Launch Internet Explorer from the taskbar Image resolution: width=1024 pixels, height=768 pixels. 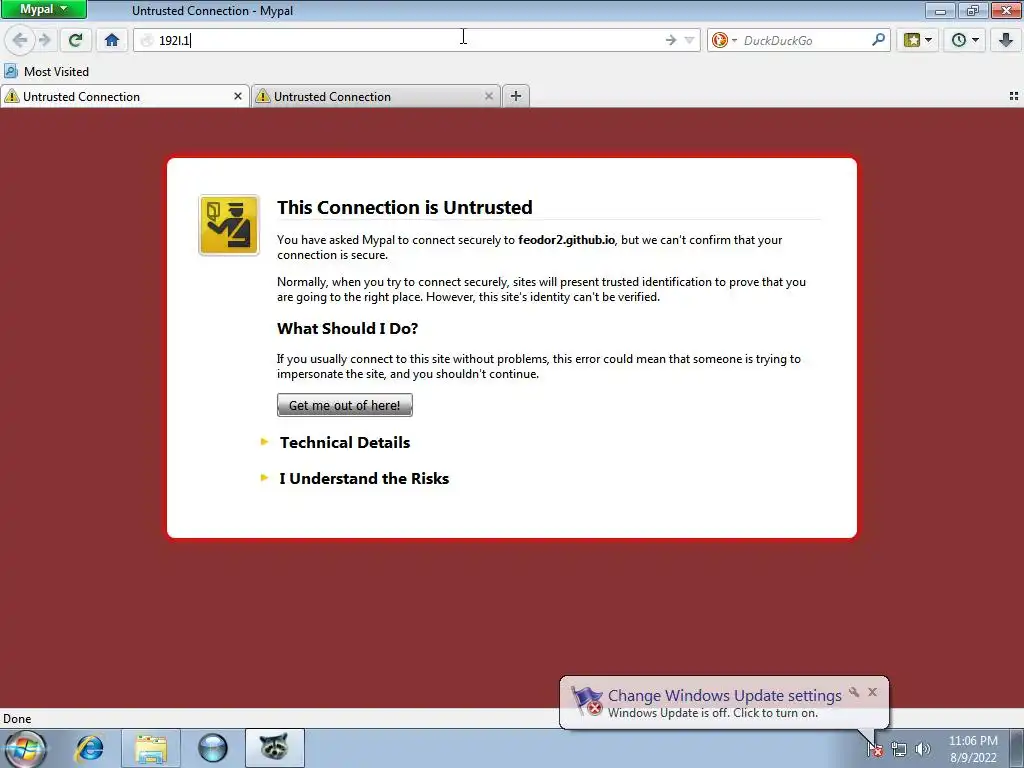89,748
